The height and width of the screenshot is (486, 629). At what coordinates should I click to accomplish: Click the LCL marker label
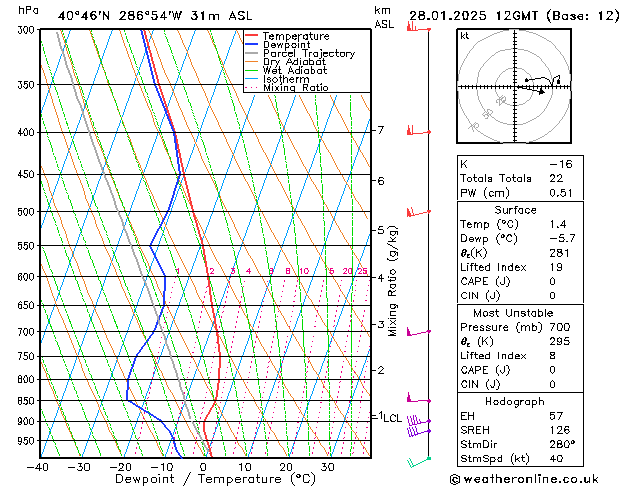pos(391,418)
